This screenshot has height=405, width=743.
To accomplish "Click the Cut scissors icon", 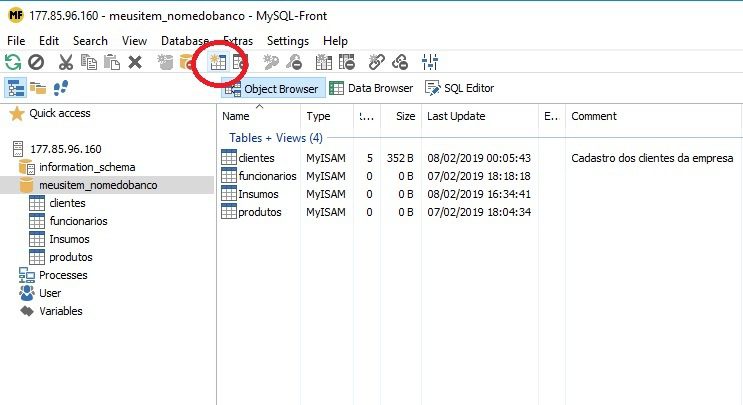I will point(66,62).
